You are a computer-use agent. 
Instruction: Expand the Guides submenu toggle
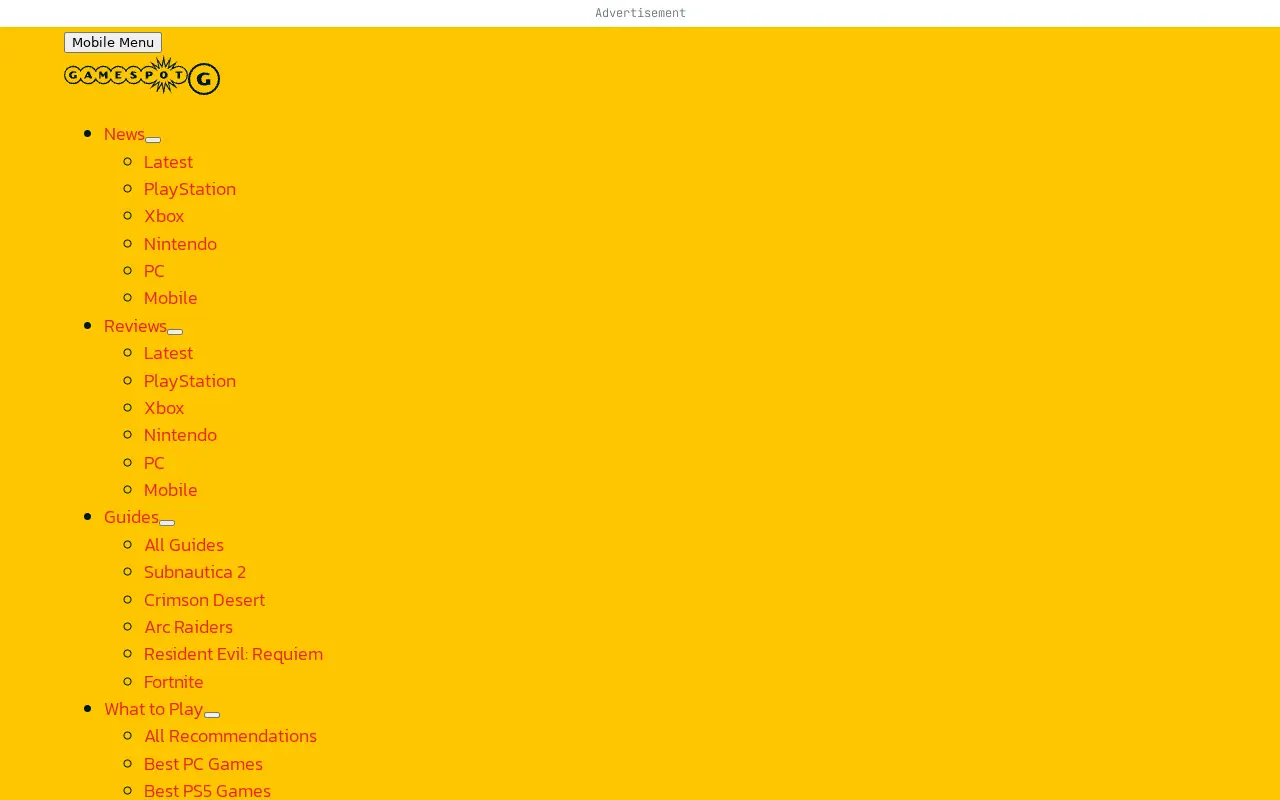click(x=167, y=522)
